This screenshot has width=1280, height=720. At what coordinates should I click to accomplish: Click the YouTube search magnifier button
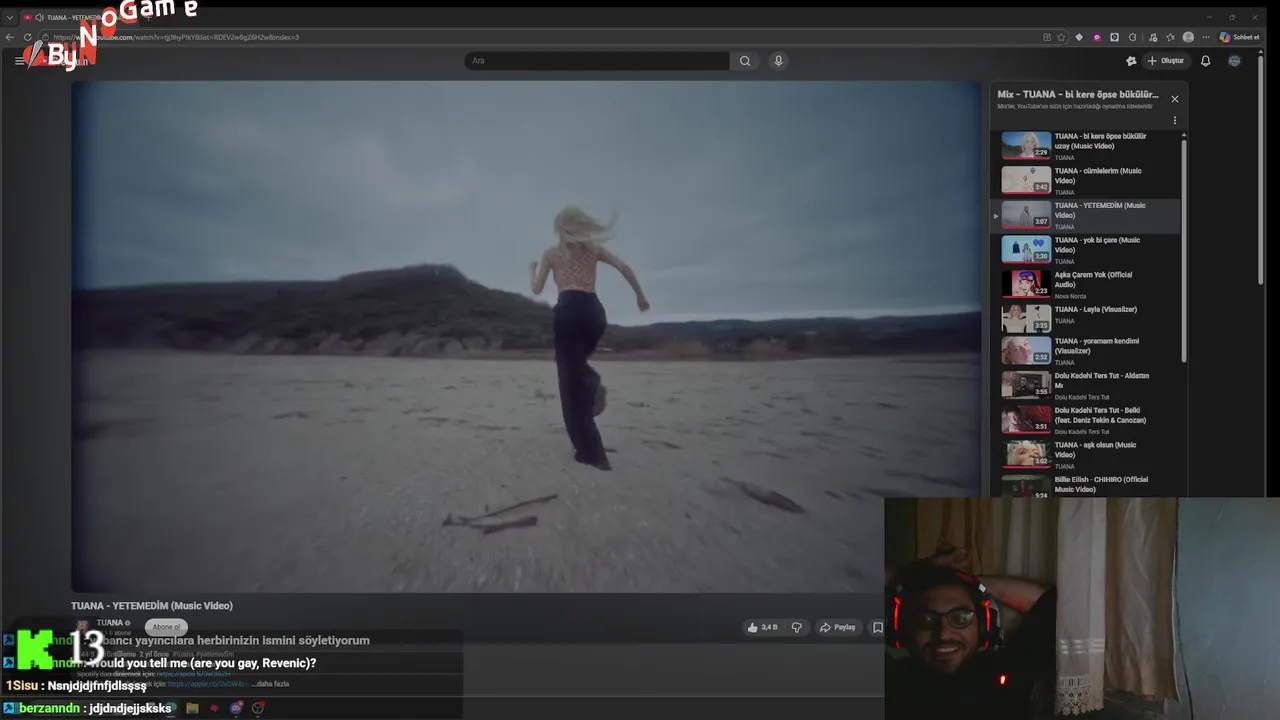745,61
